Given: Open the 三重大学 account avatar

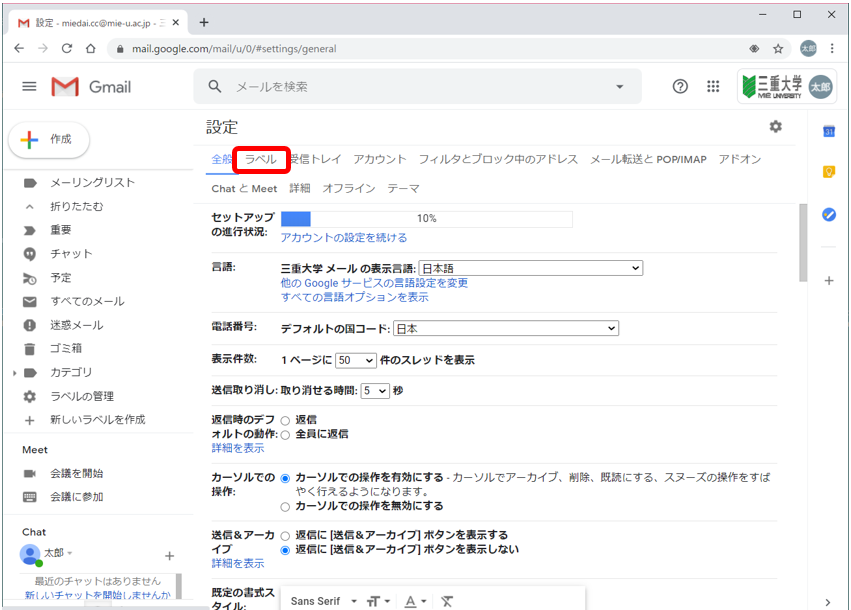Looking at the screenshot, I should [x=821, y=87].
